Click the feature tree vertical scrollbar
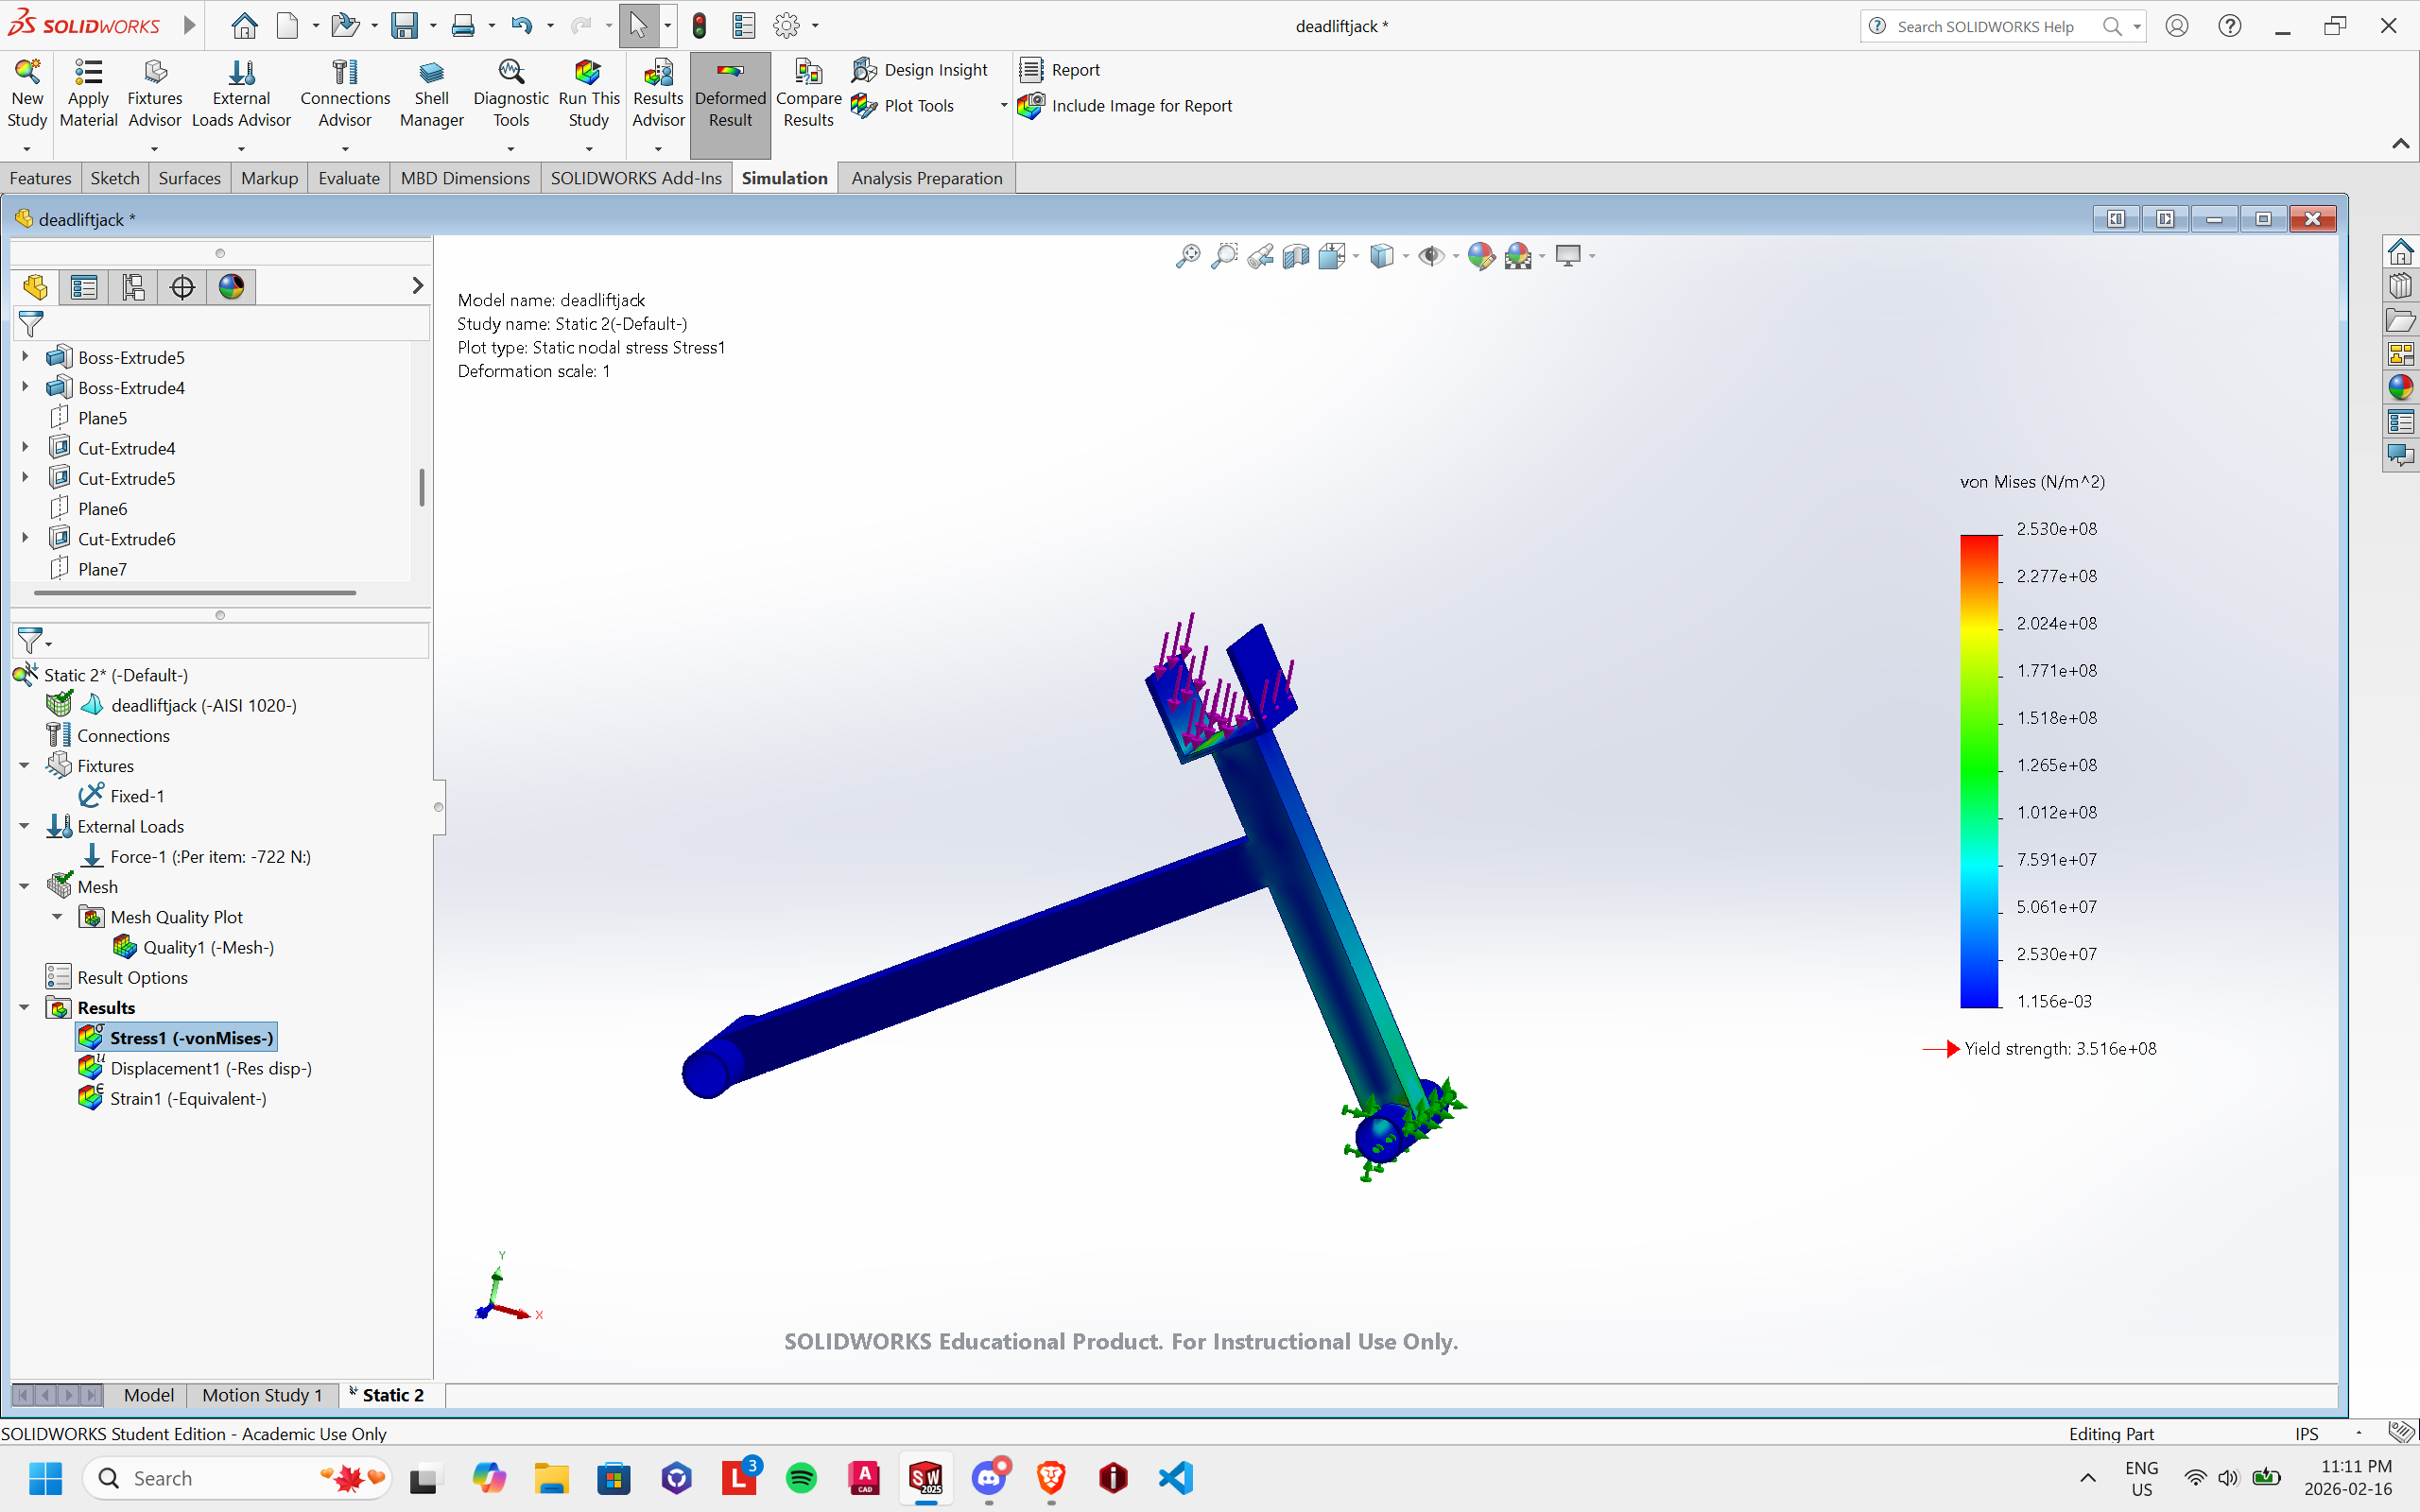This screenshot has width=2420, height=1512. [x=422, y=487]
